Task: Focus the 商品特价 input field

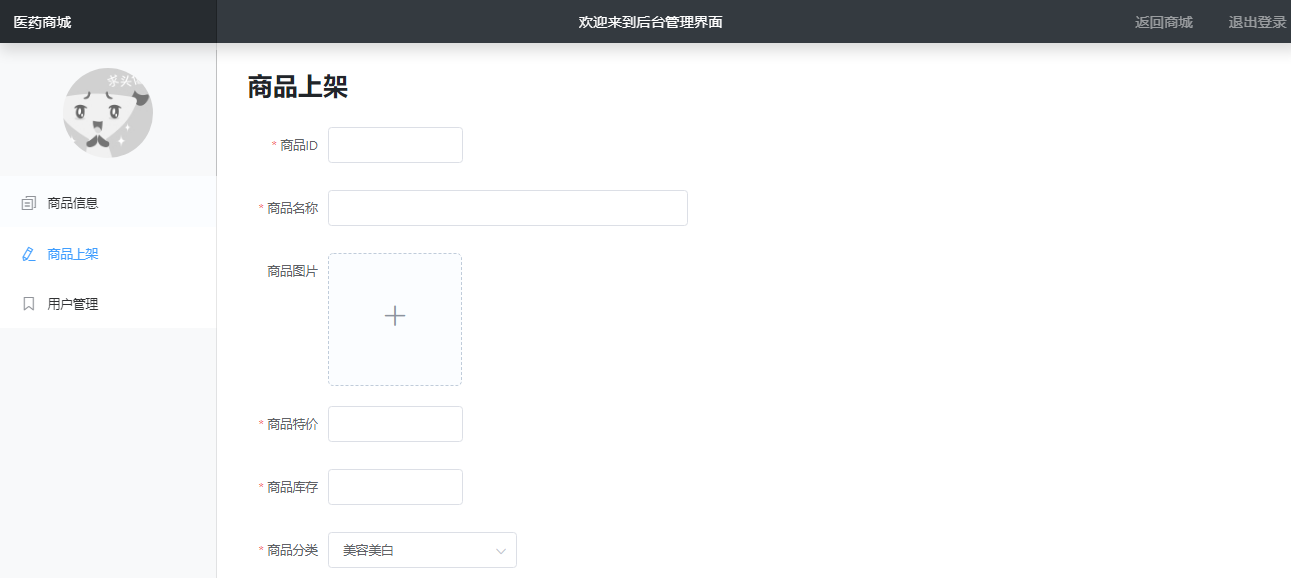Action: coord(395,424)
